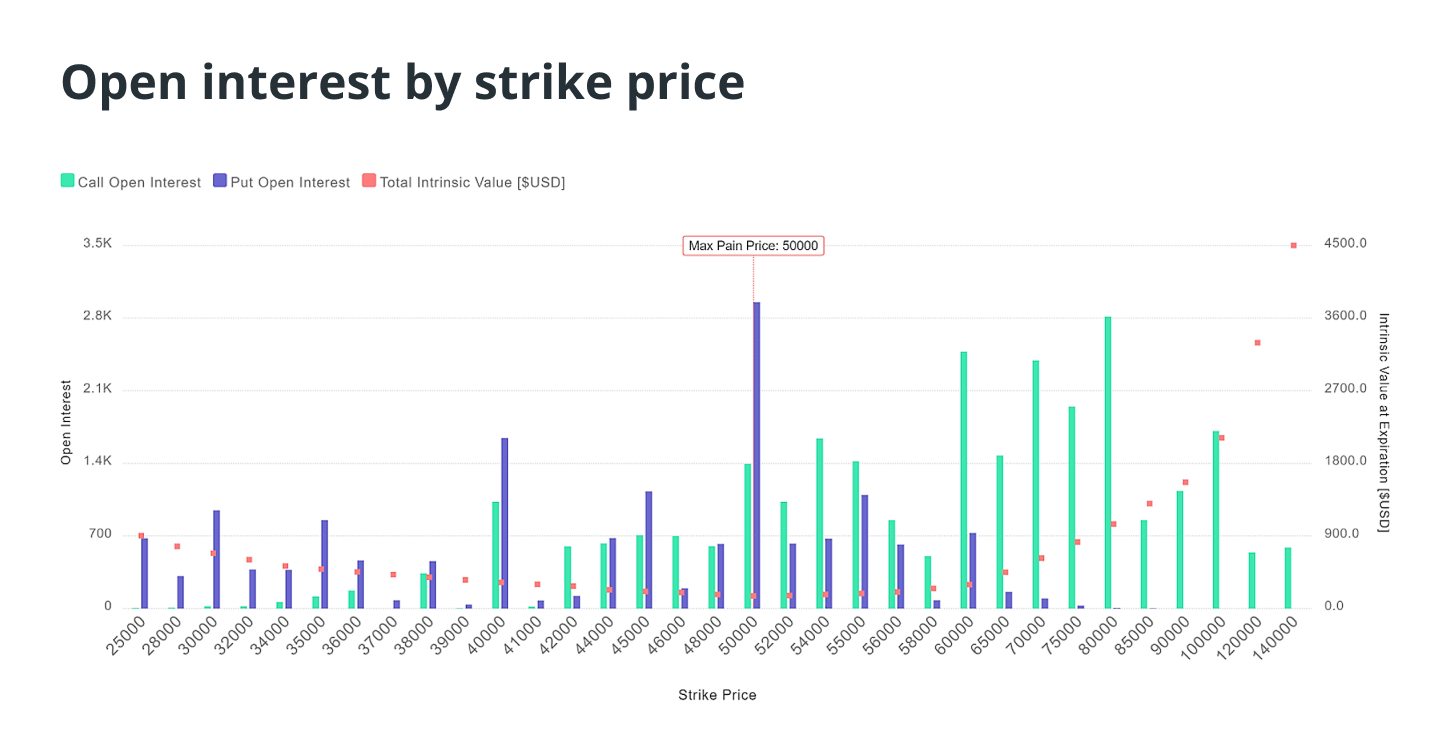Click the intrinsic value marker at strike 140000
The height and width of the screenshot is (729, 1450).
tap(1293, 245)
